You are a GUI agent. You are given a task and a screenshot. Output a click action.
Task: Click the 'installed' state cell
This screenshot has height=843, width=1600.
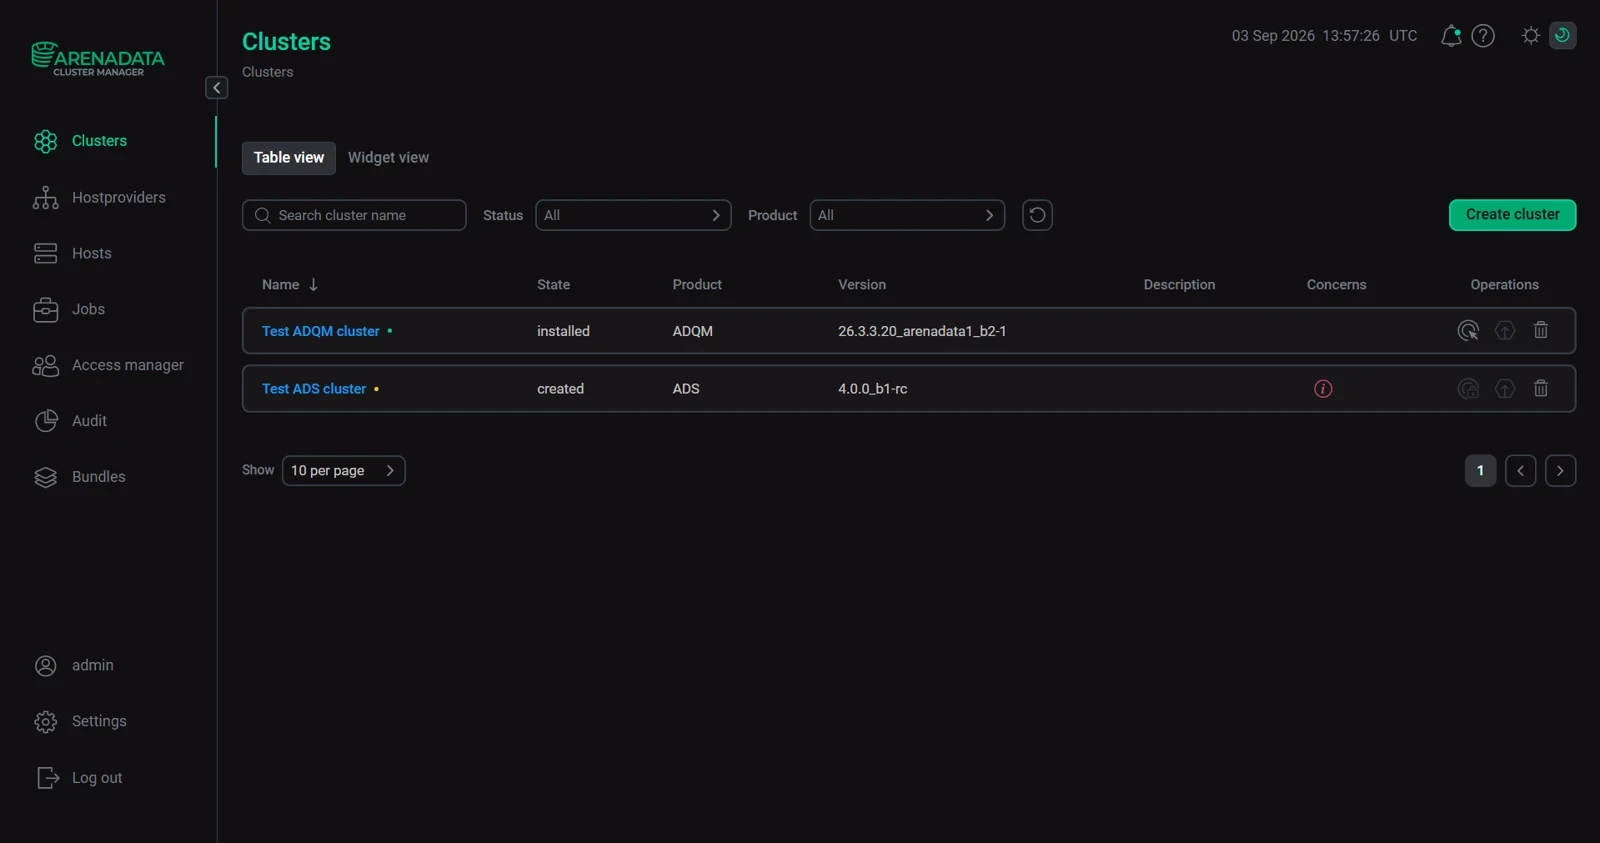[x=563, y=331]
